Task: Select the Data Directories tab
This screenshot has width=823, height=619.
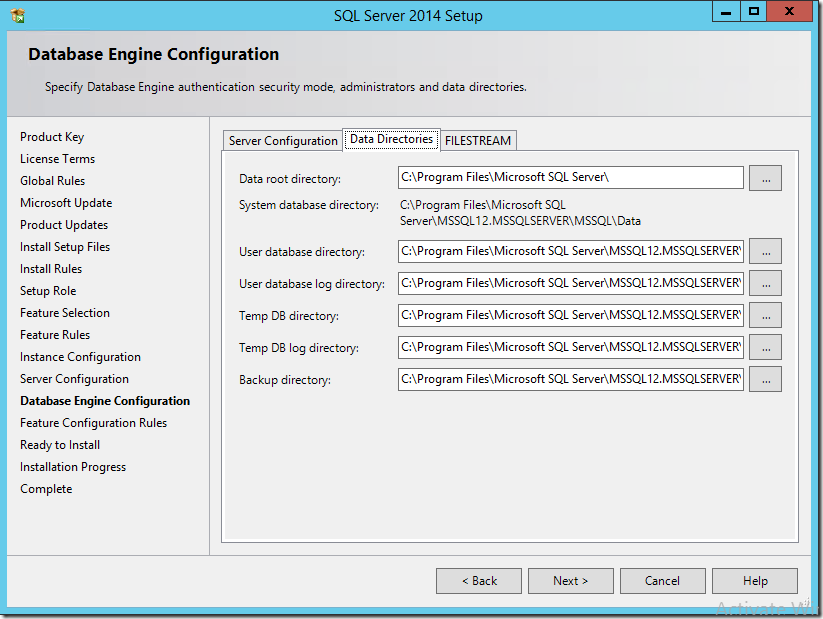Action: pos(392,139)
